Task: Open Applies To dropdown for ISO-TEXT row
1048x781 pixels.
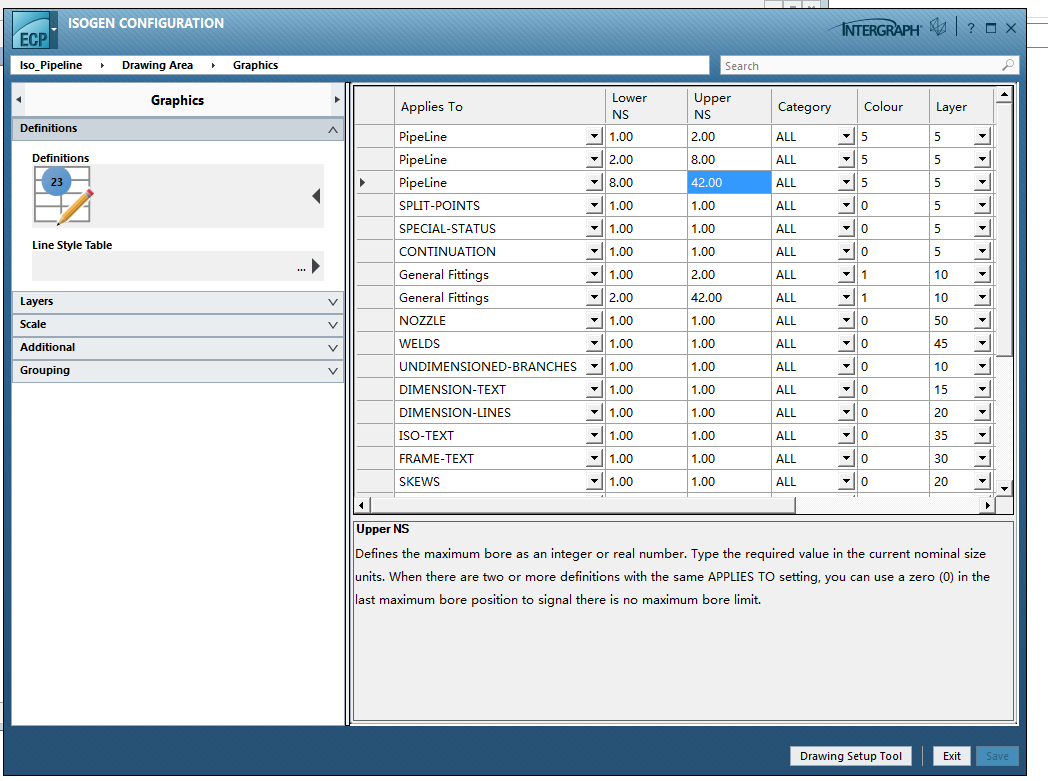Action: [x=594, y=436]
